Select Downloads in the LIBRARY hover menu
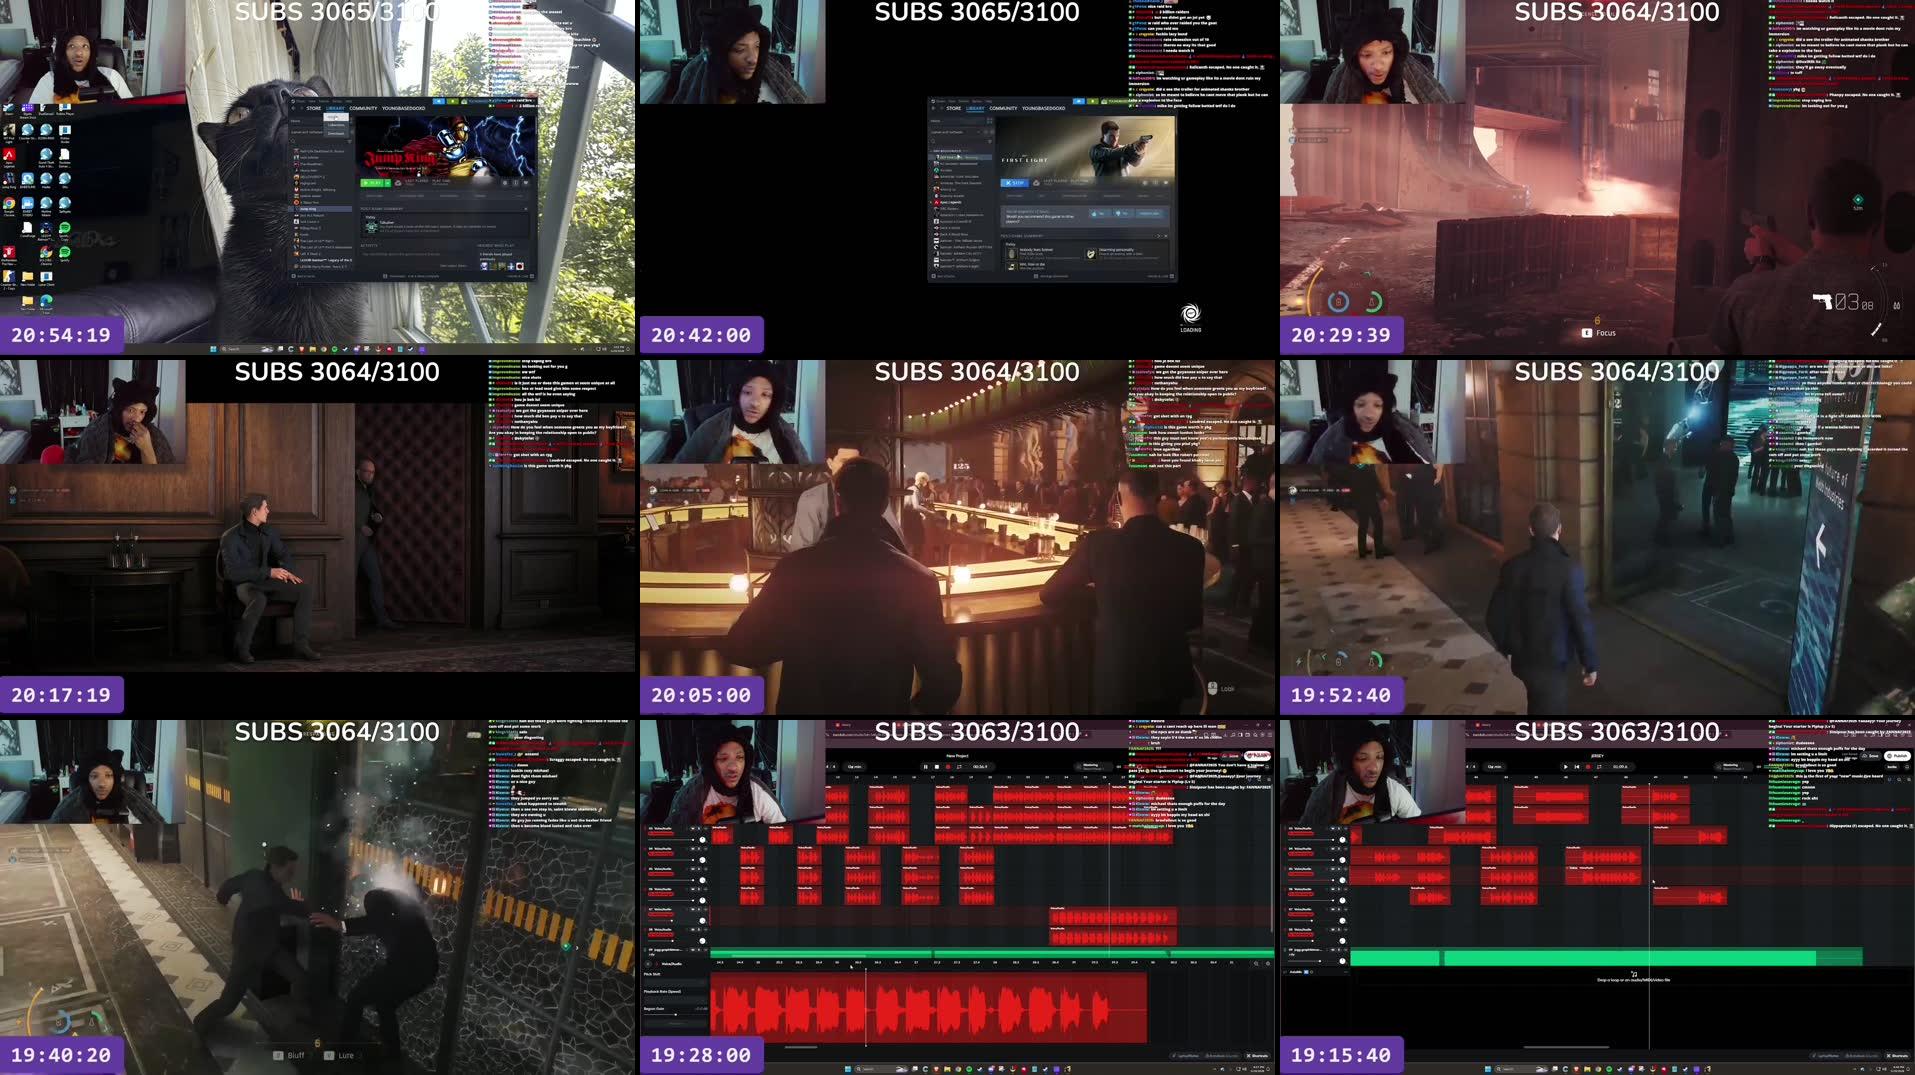 (336, 133)
